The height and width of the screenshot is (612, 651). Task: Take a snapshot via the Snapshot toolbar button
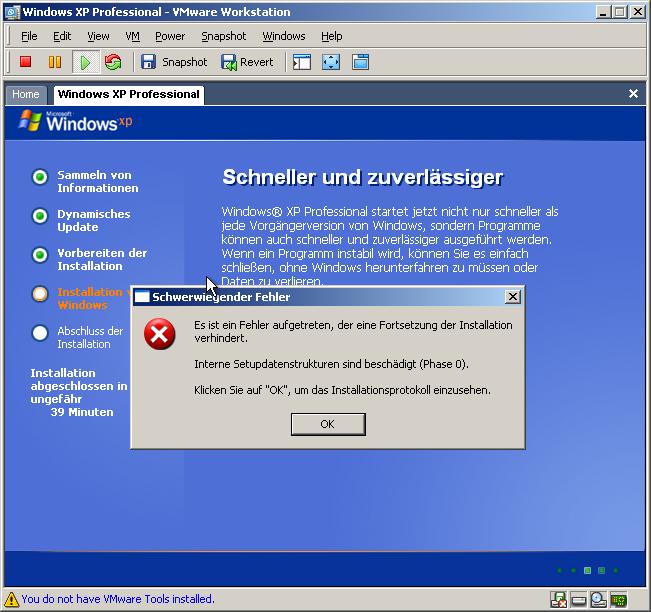(x=174, y=62)
